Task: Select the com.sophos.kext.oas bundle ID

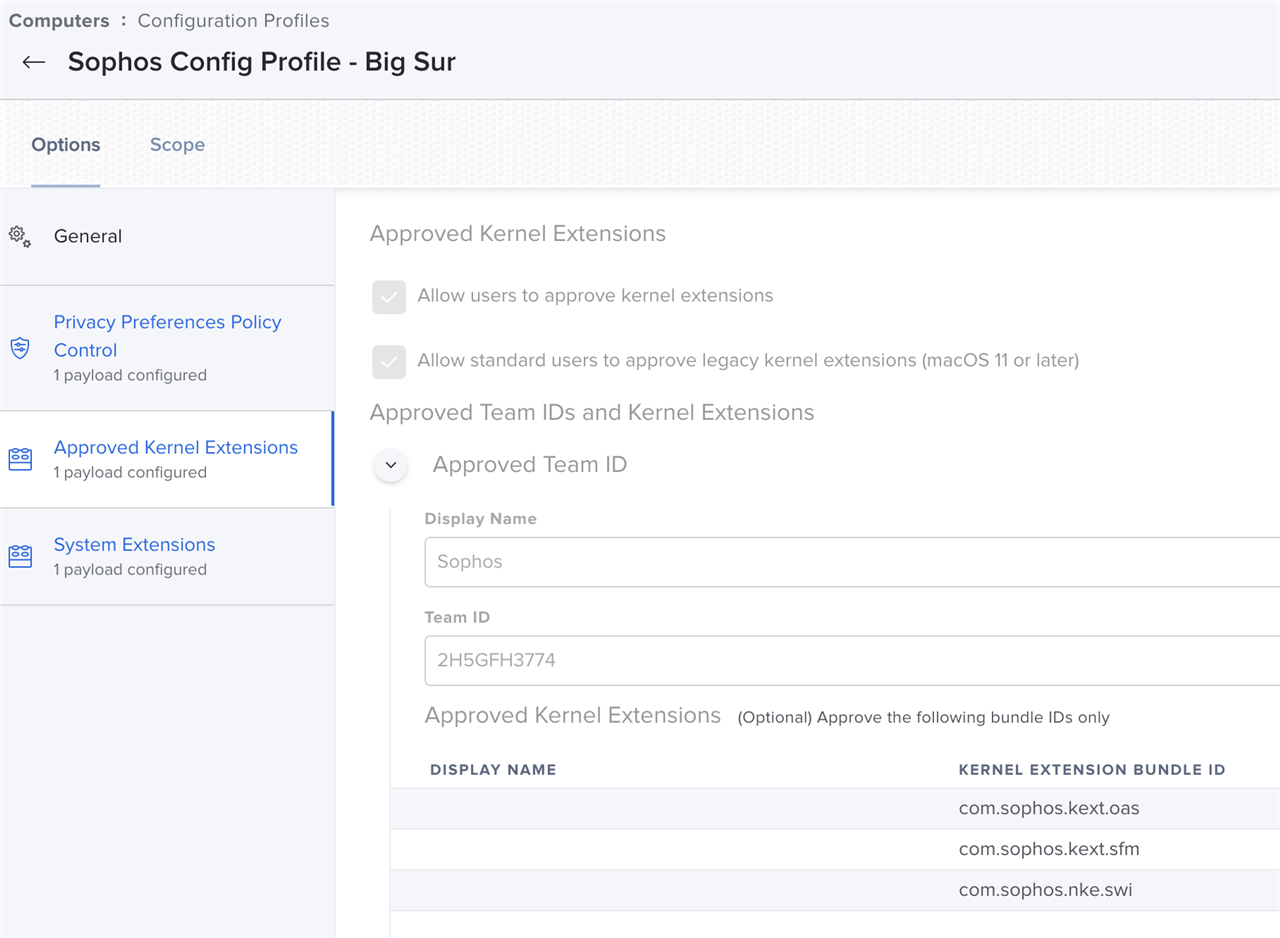Action: coord(1049,808)
